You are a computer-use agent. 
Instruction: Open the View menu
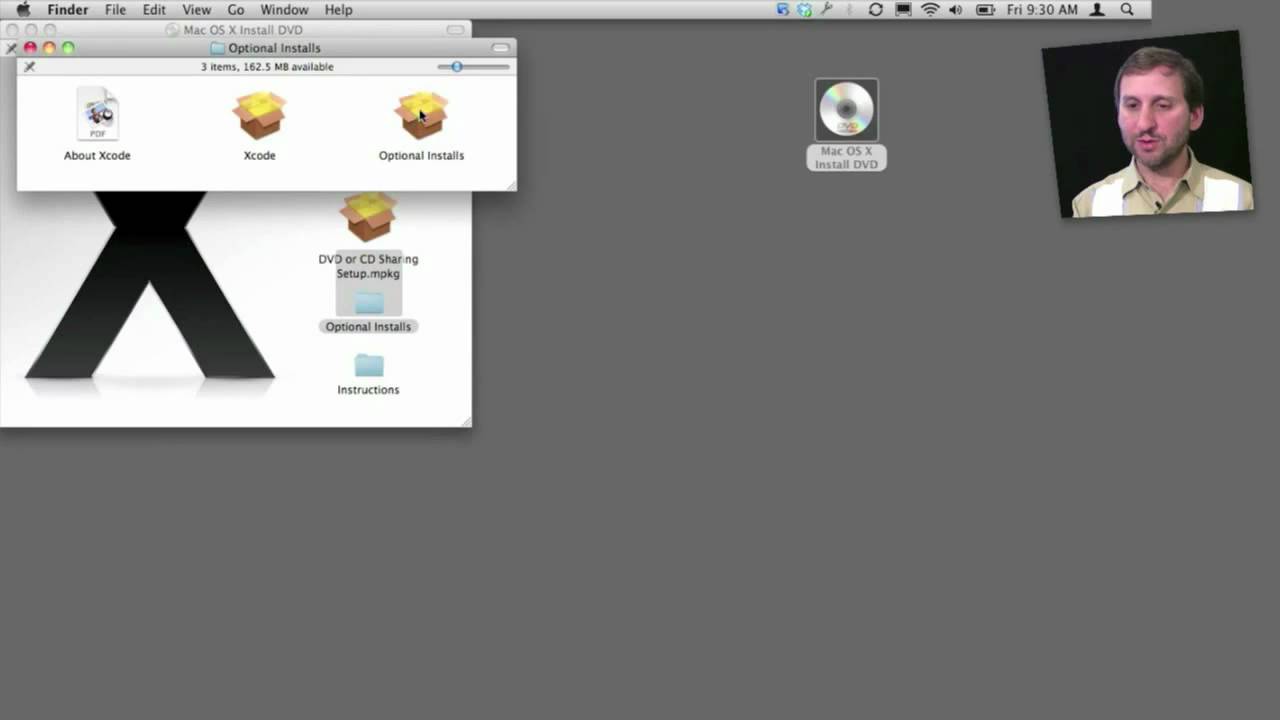[x=196, y=10]
